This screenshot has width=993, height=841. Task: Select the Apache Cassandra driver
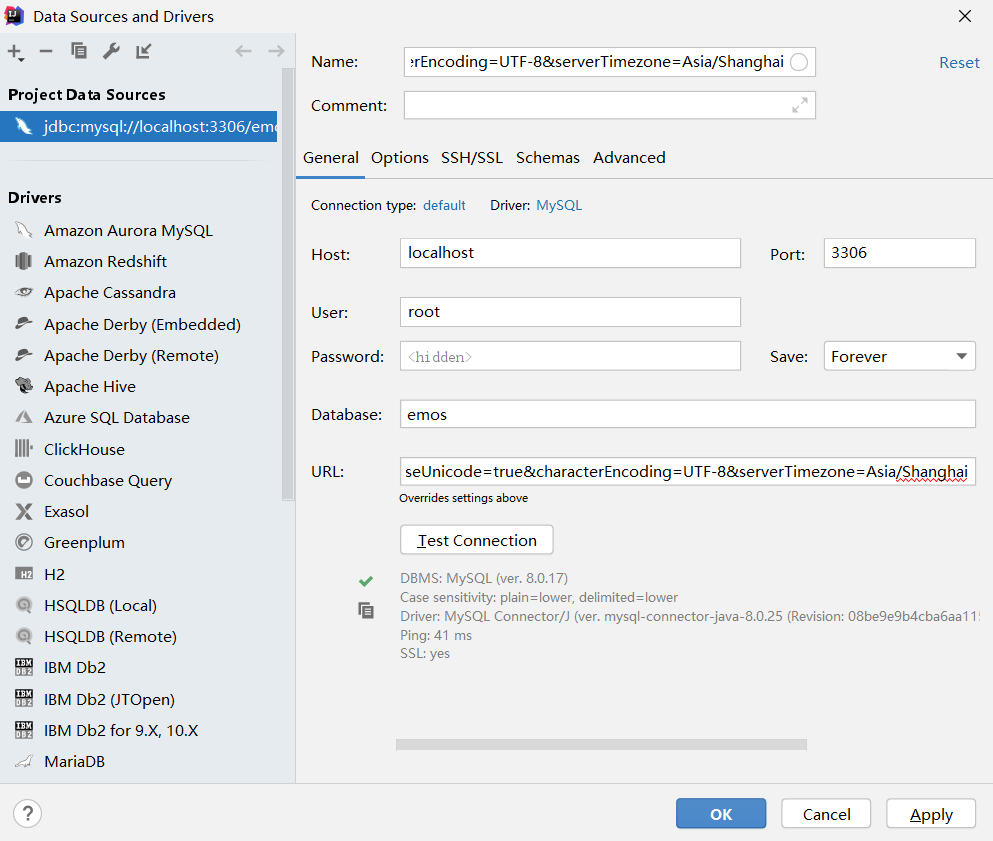pyautogui.click(x=110, y=293)
